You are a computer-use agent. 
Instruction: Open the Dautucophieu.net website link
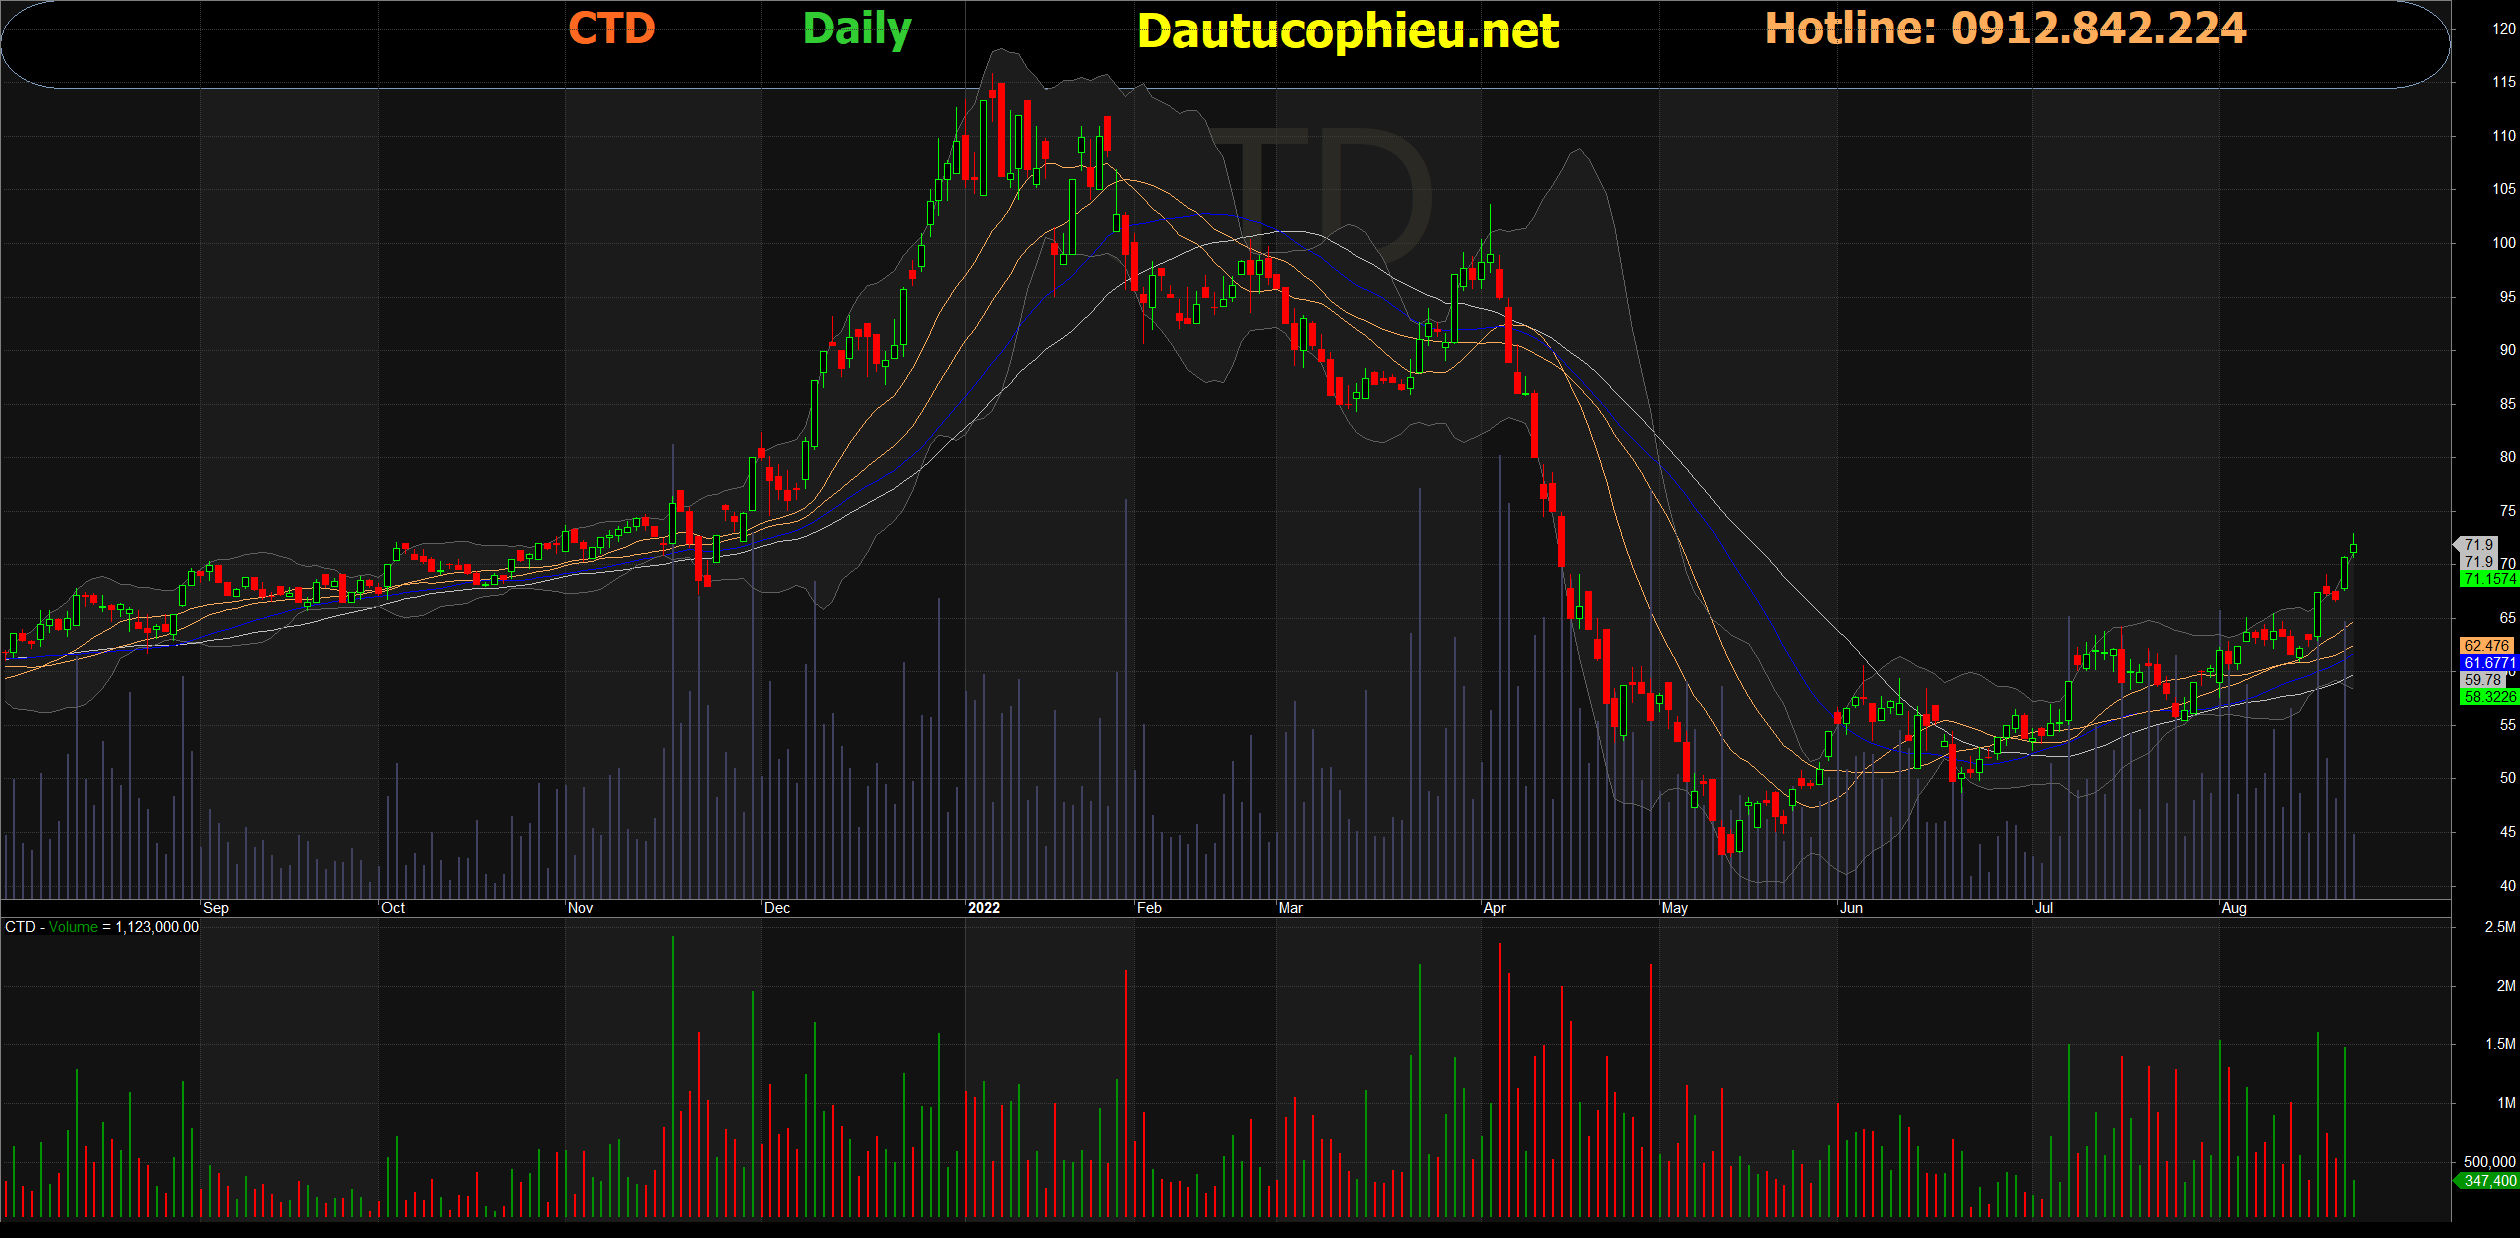click(1347, 31)
